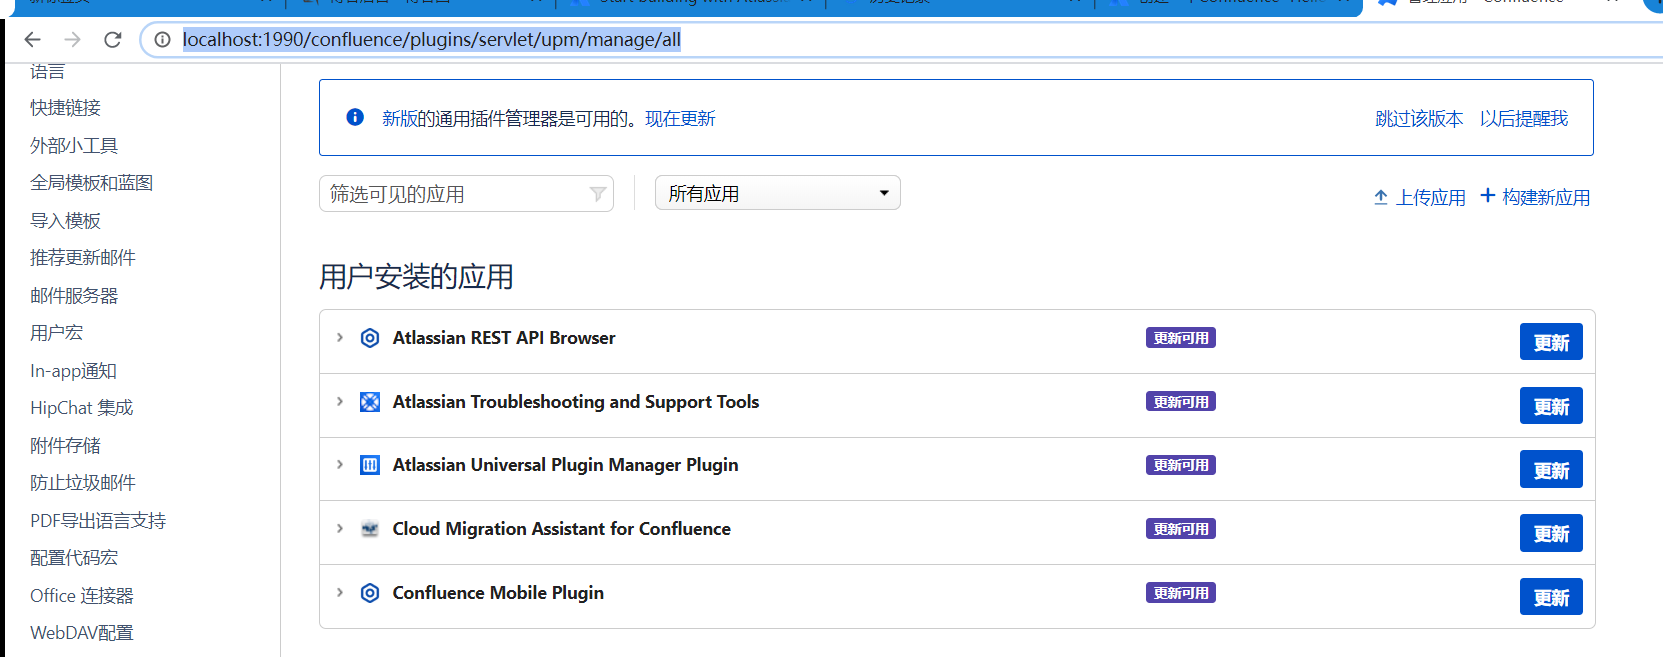Screen dimensions: 1663x657
Task: Click 更新可用 badge for Troubleshooting and Support Tools
Action: click(1181, 402)
